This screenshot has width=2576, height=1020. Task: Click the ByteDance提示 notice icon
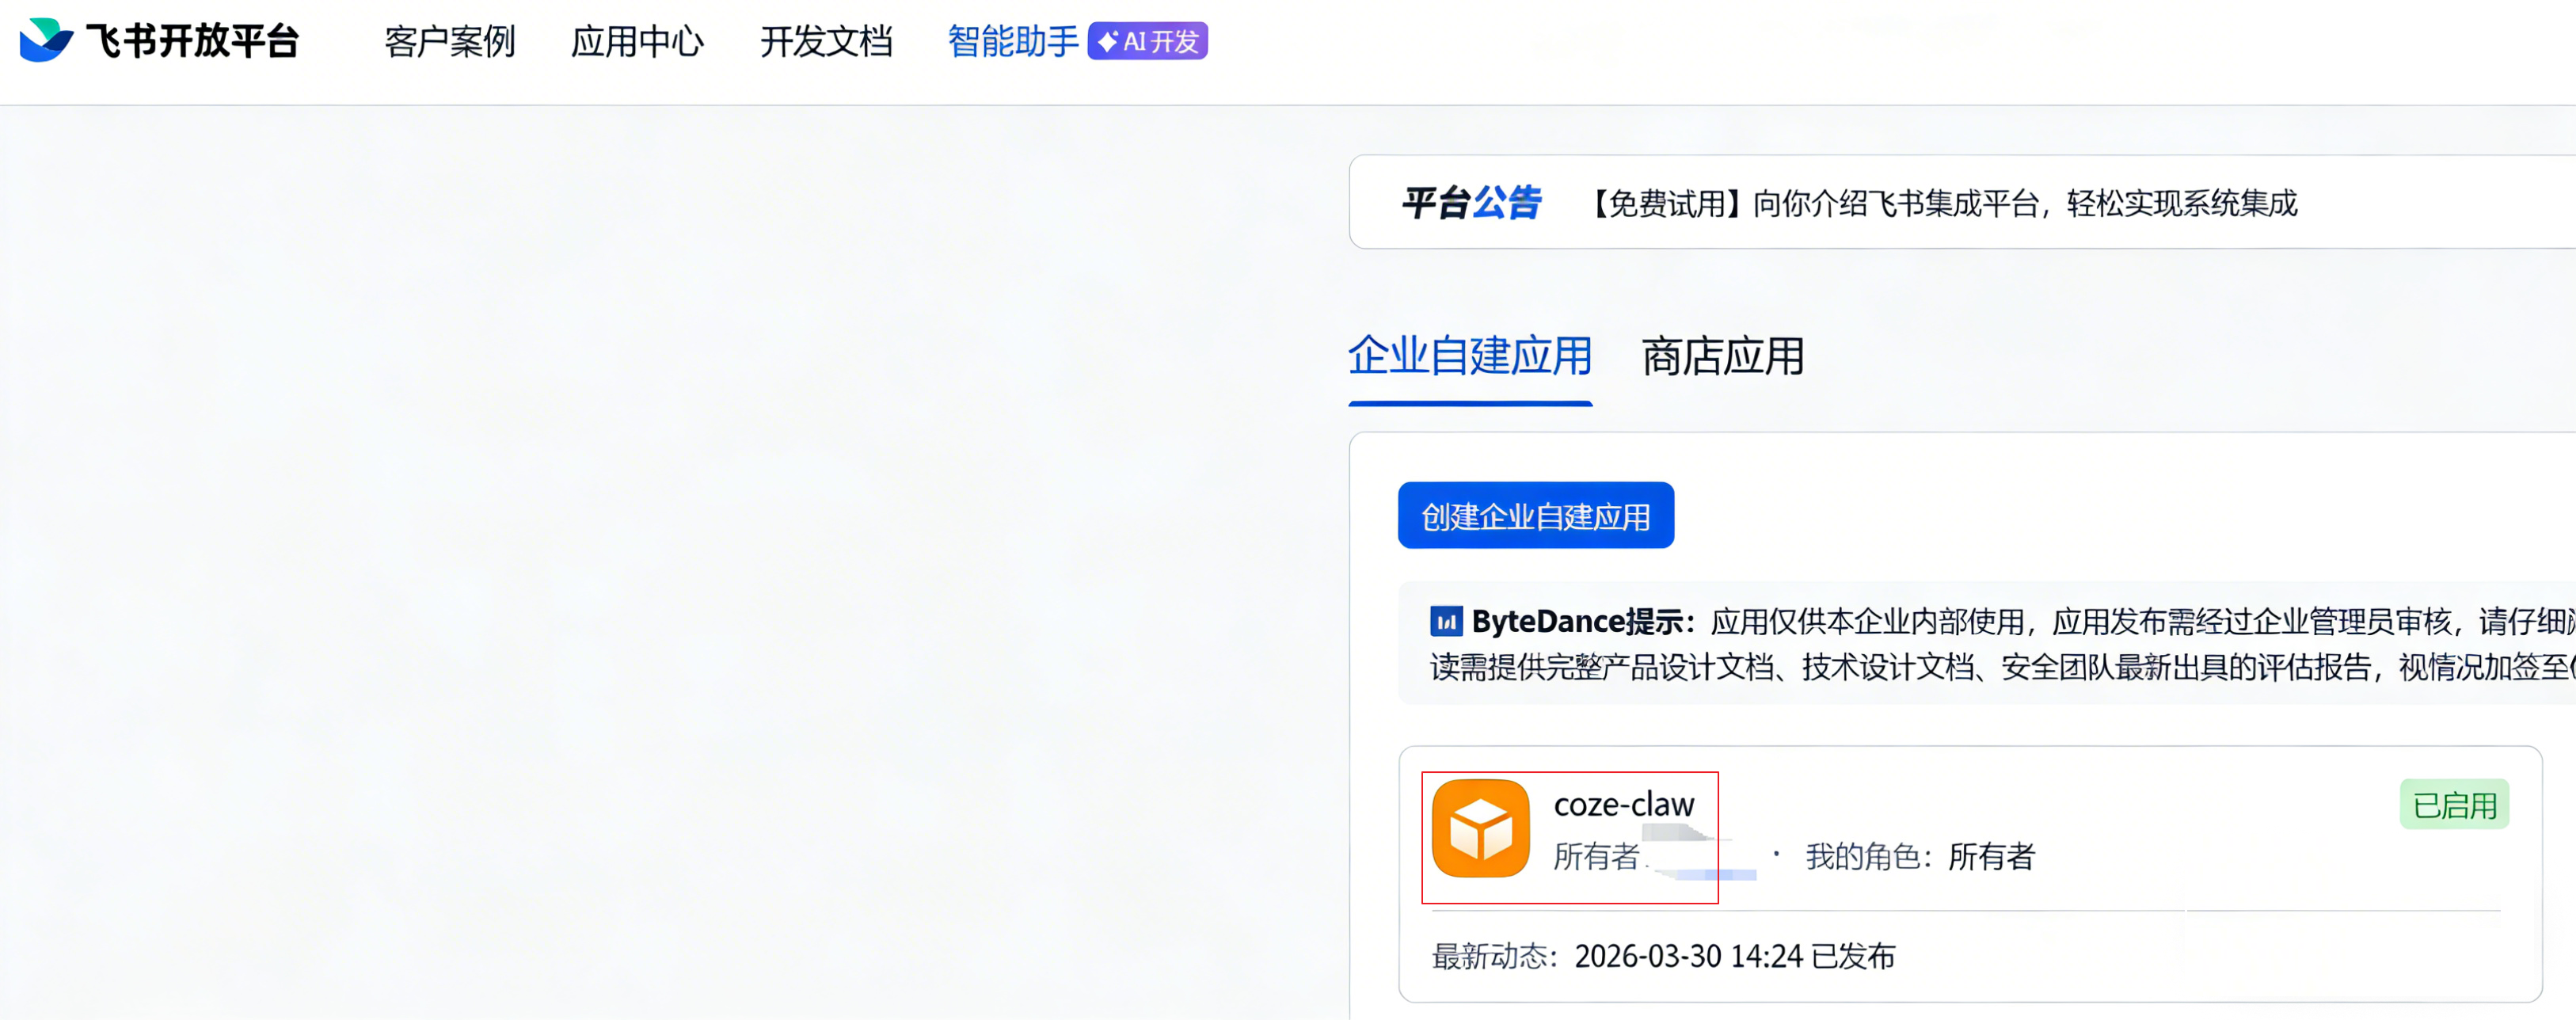(1446, 622)
